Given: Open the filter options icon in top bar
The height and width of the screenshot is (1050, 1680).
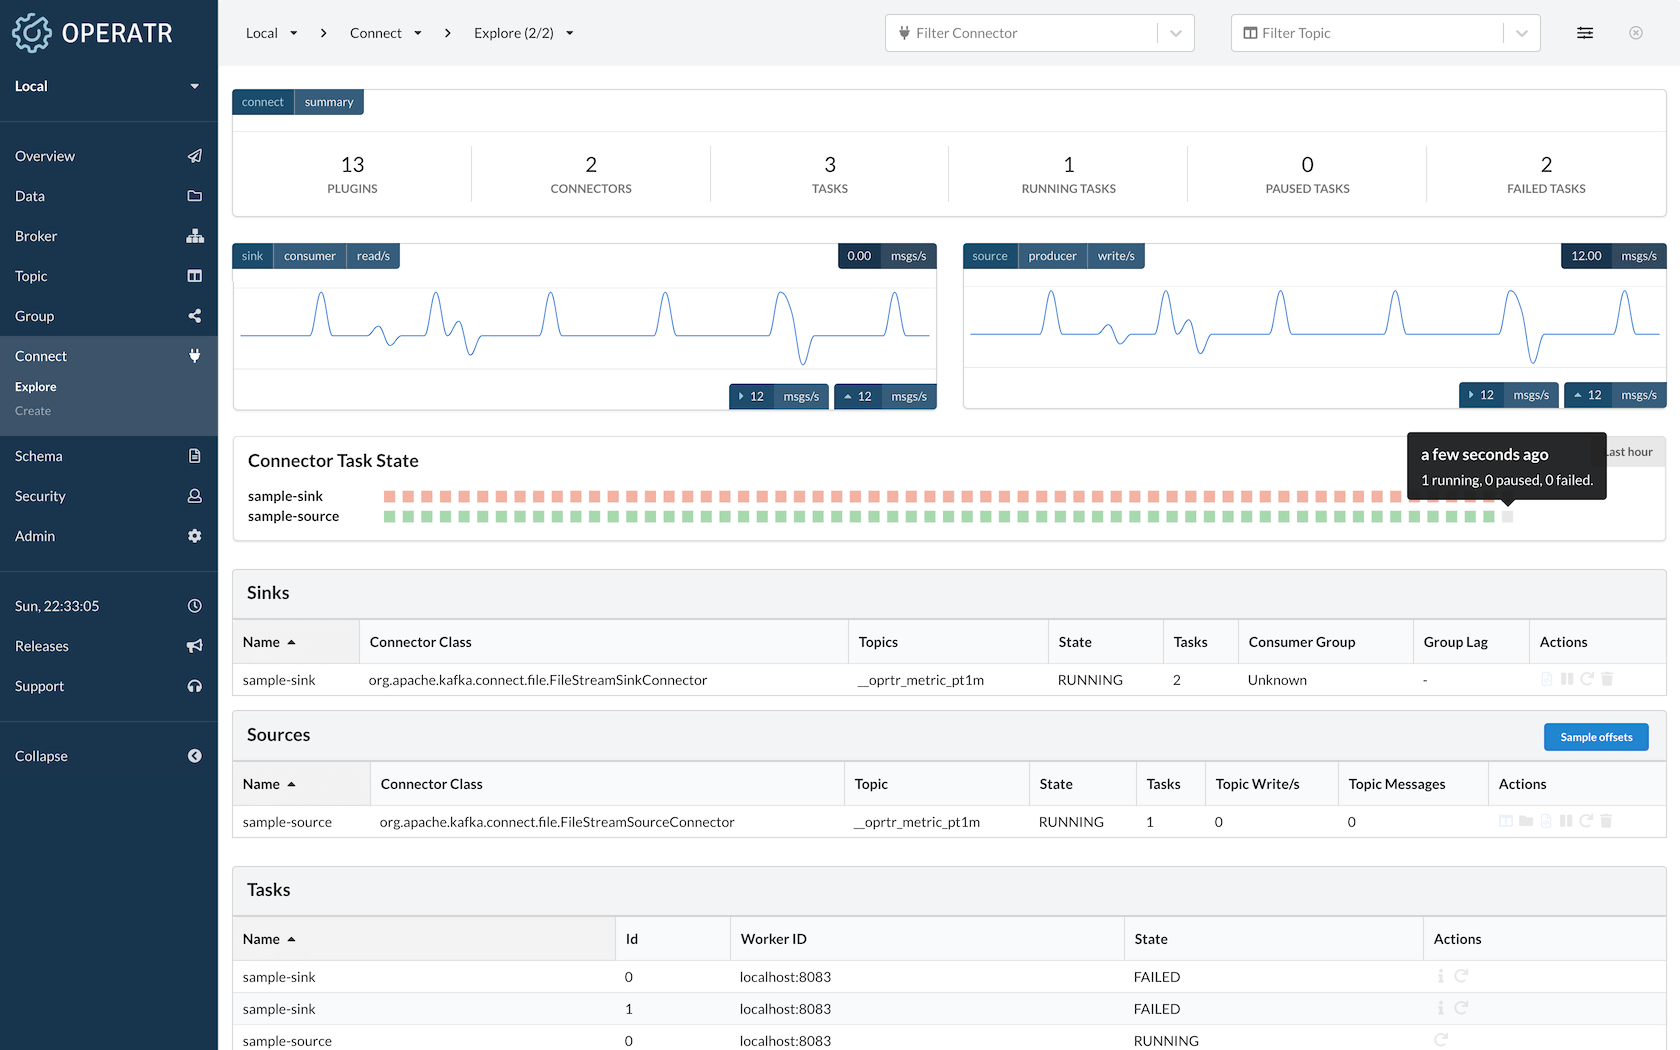Looking at the screenshot, I should [x=1585, y=32].
